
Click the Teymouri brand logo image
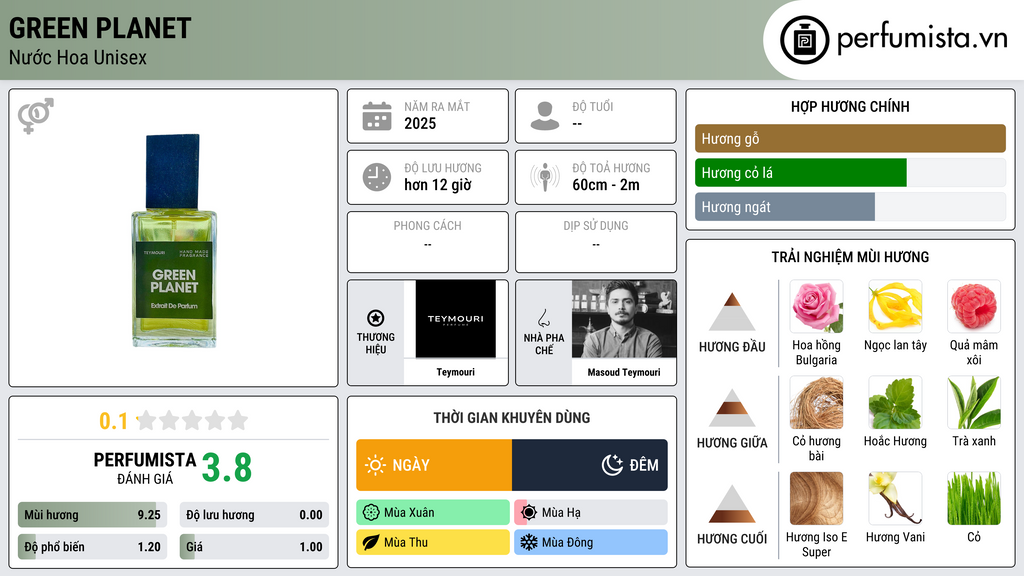[456, 319]
